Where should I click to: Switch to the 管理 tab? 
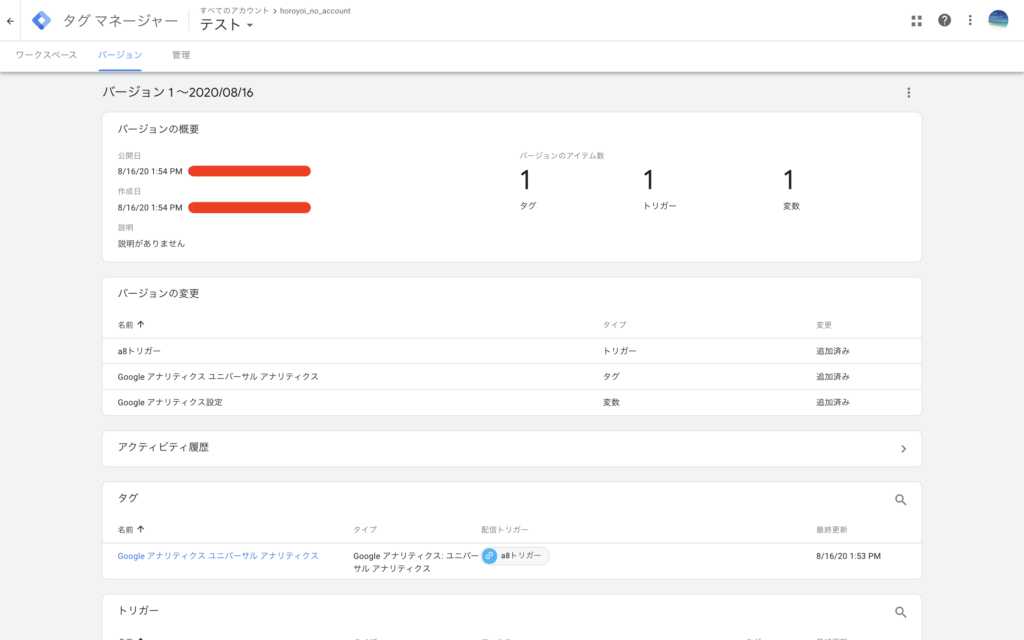pyautogui.click(x=181, y=56)
